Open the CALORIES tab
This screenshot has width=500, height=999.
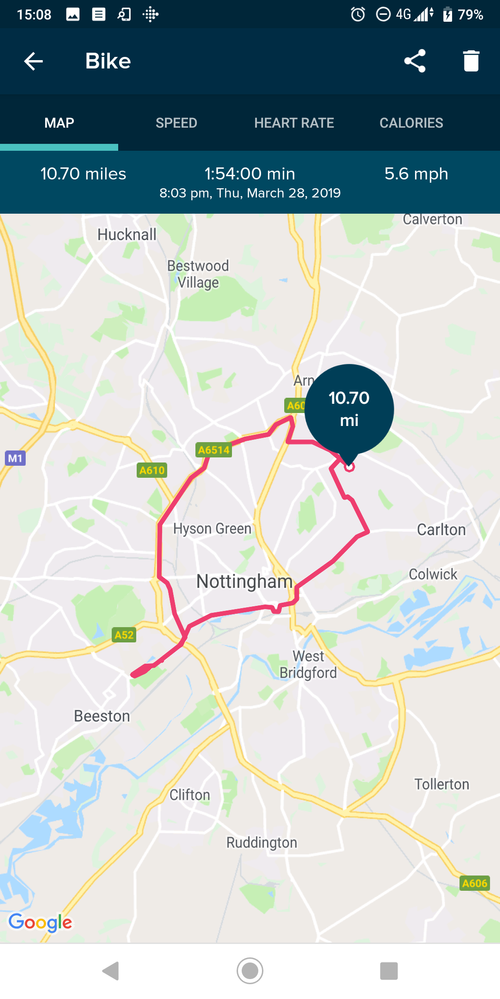[x=411, y=123]
